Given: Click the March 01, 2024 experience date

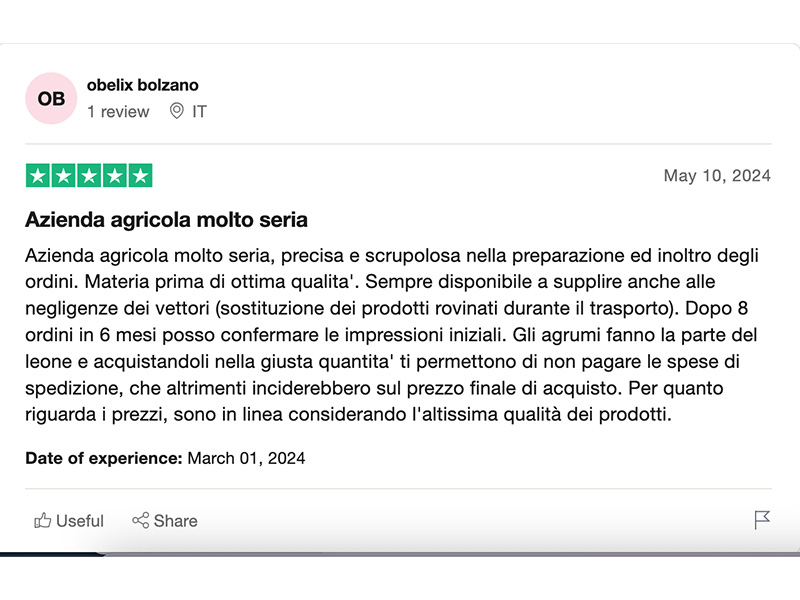Looking at the screenshot, I should point(246,459).
